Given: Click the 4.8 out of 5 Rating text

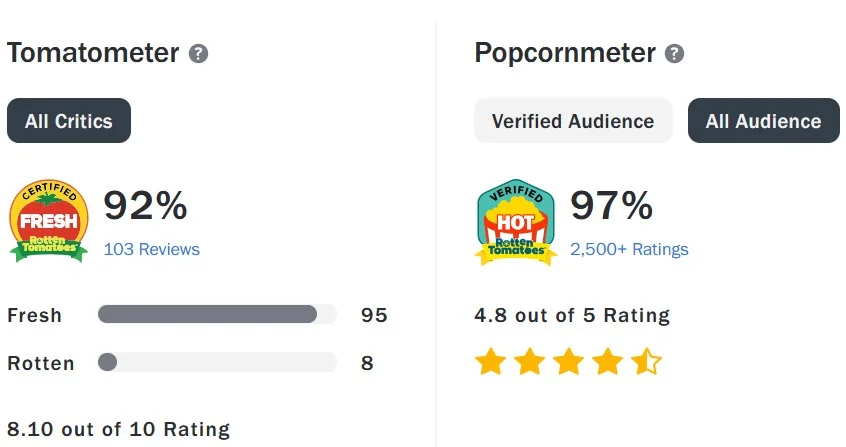Looking at the screenshot, I should [572, 315].
